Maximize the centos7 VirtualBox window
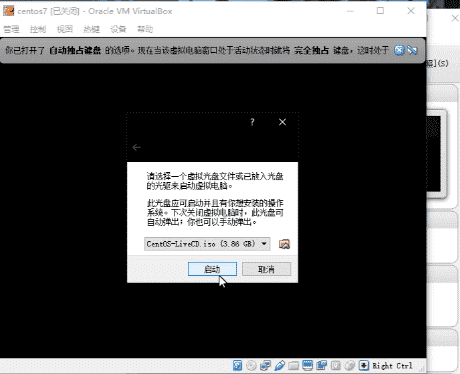 (380, 11)
